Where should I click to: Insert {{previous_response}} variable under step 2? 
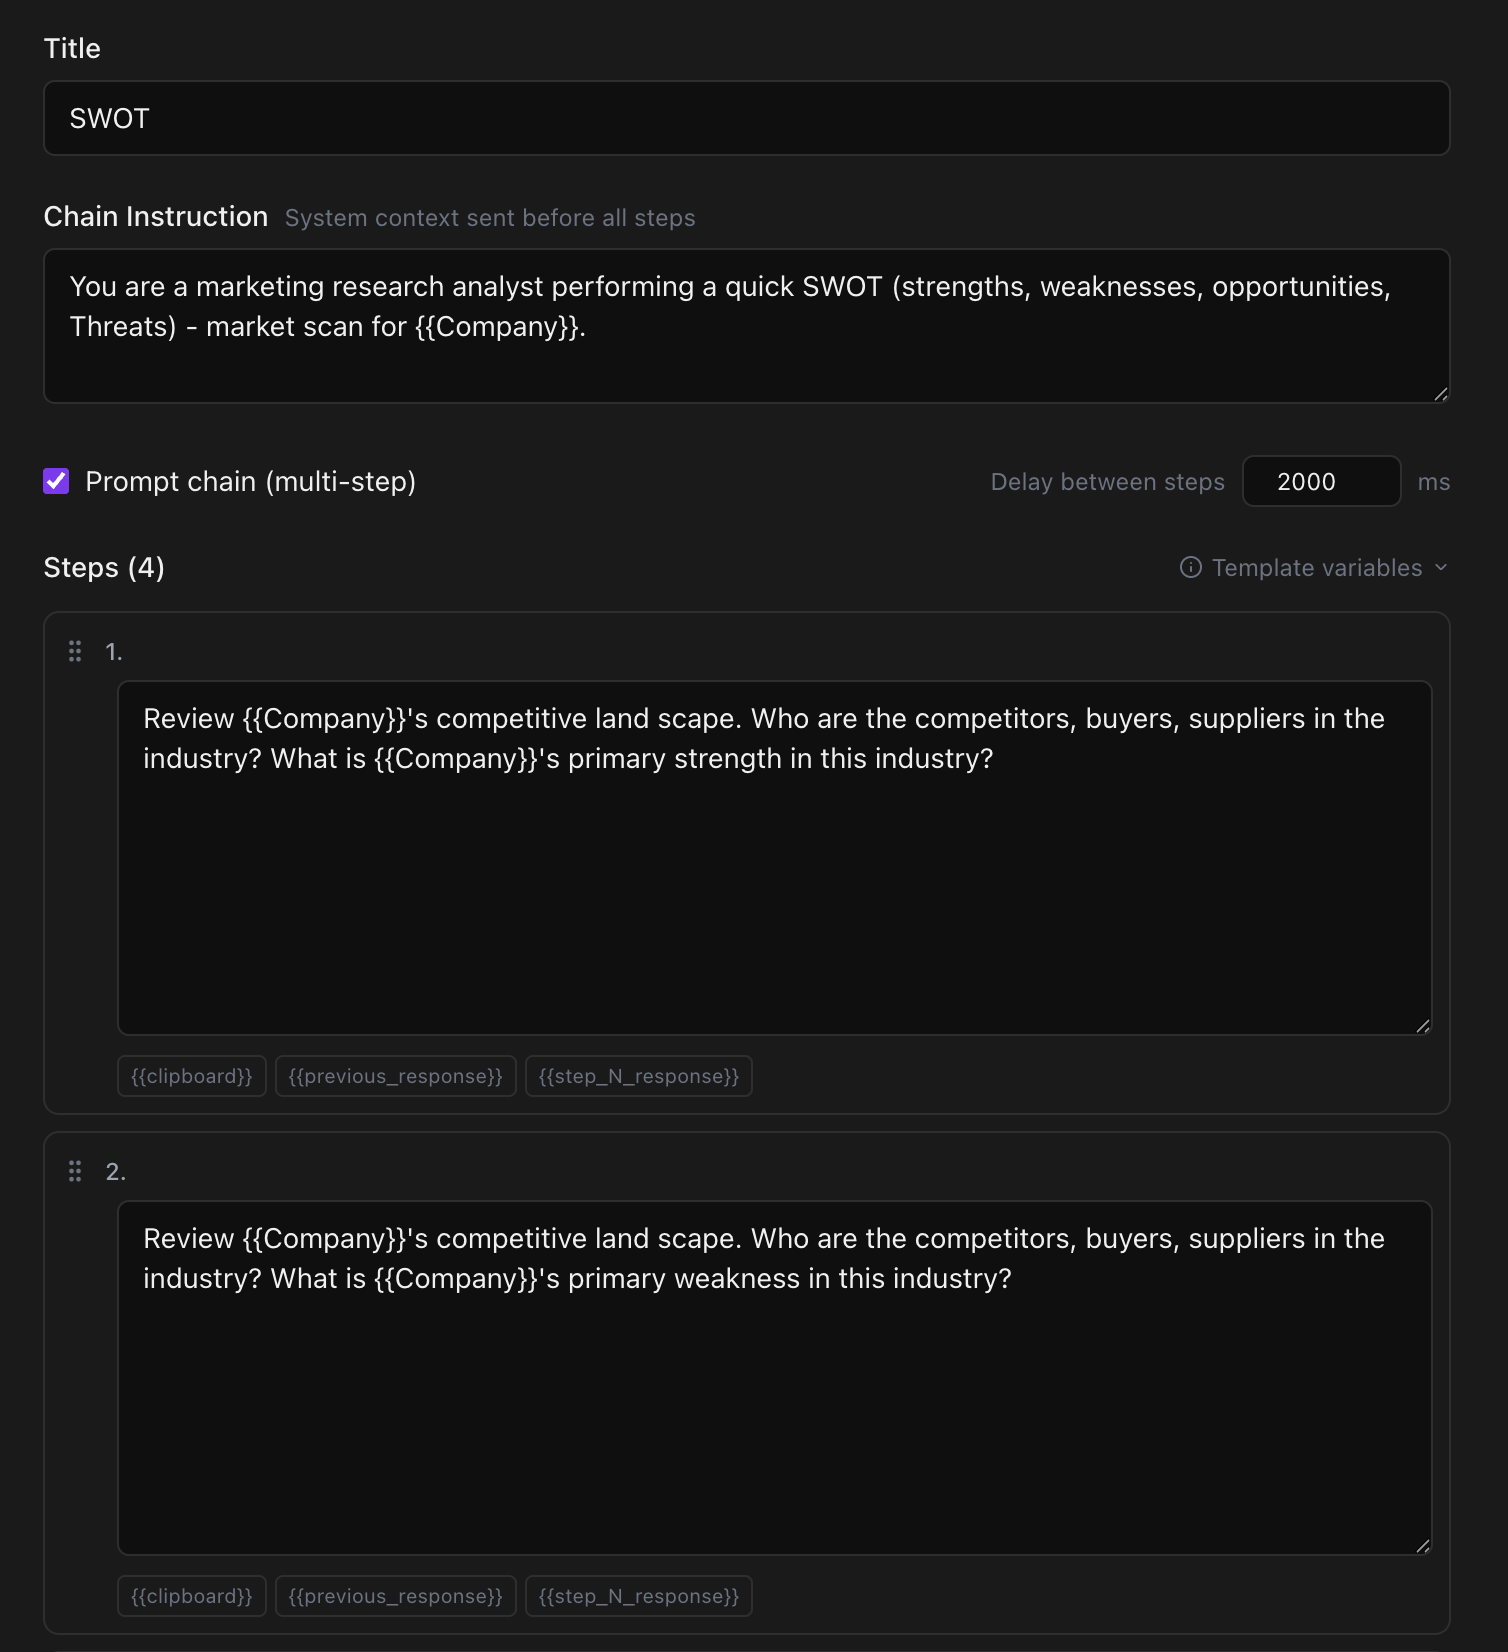[396, 1596]
